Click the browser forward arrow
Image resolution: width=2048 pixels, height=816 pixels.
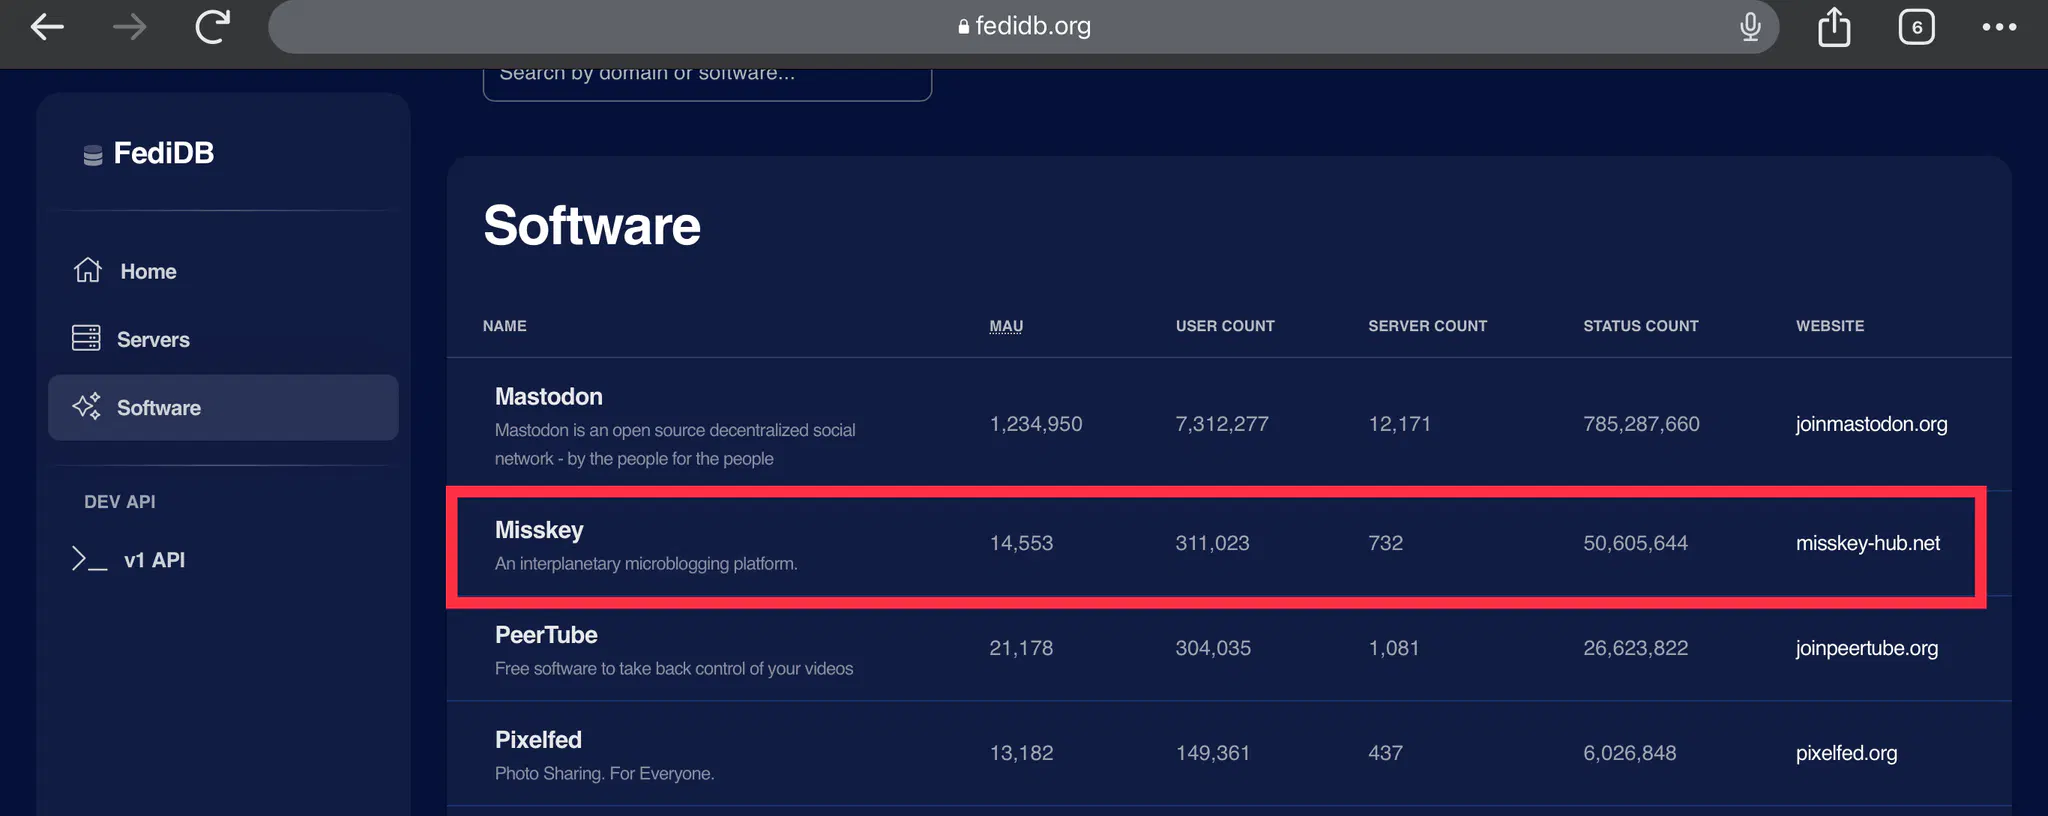[130, 27]
